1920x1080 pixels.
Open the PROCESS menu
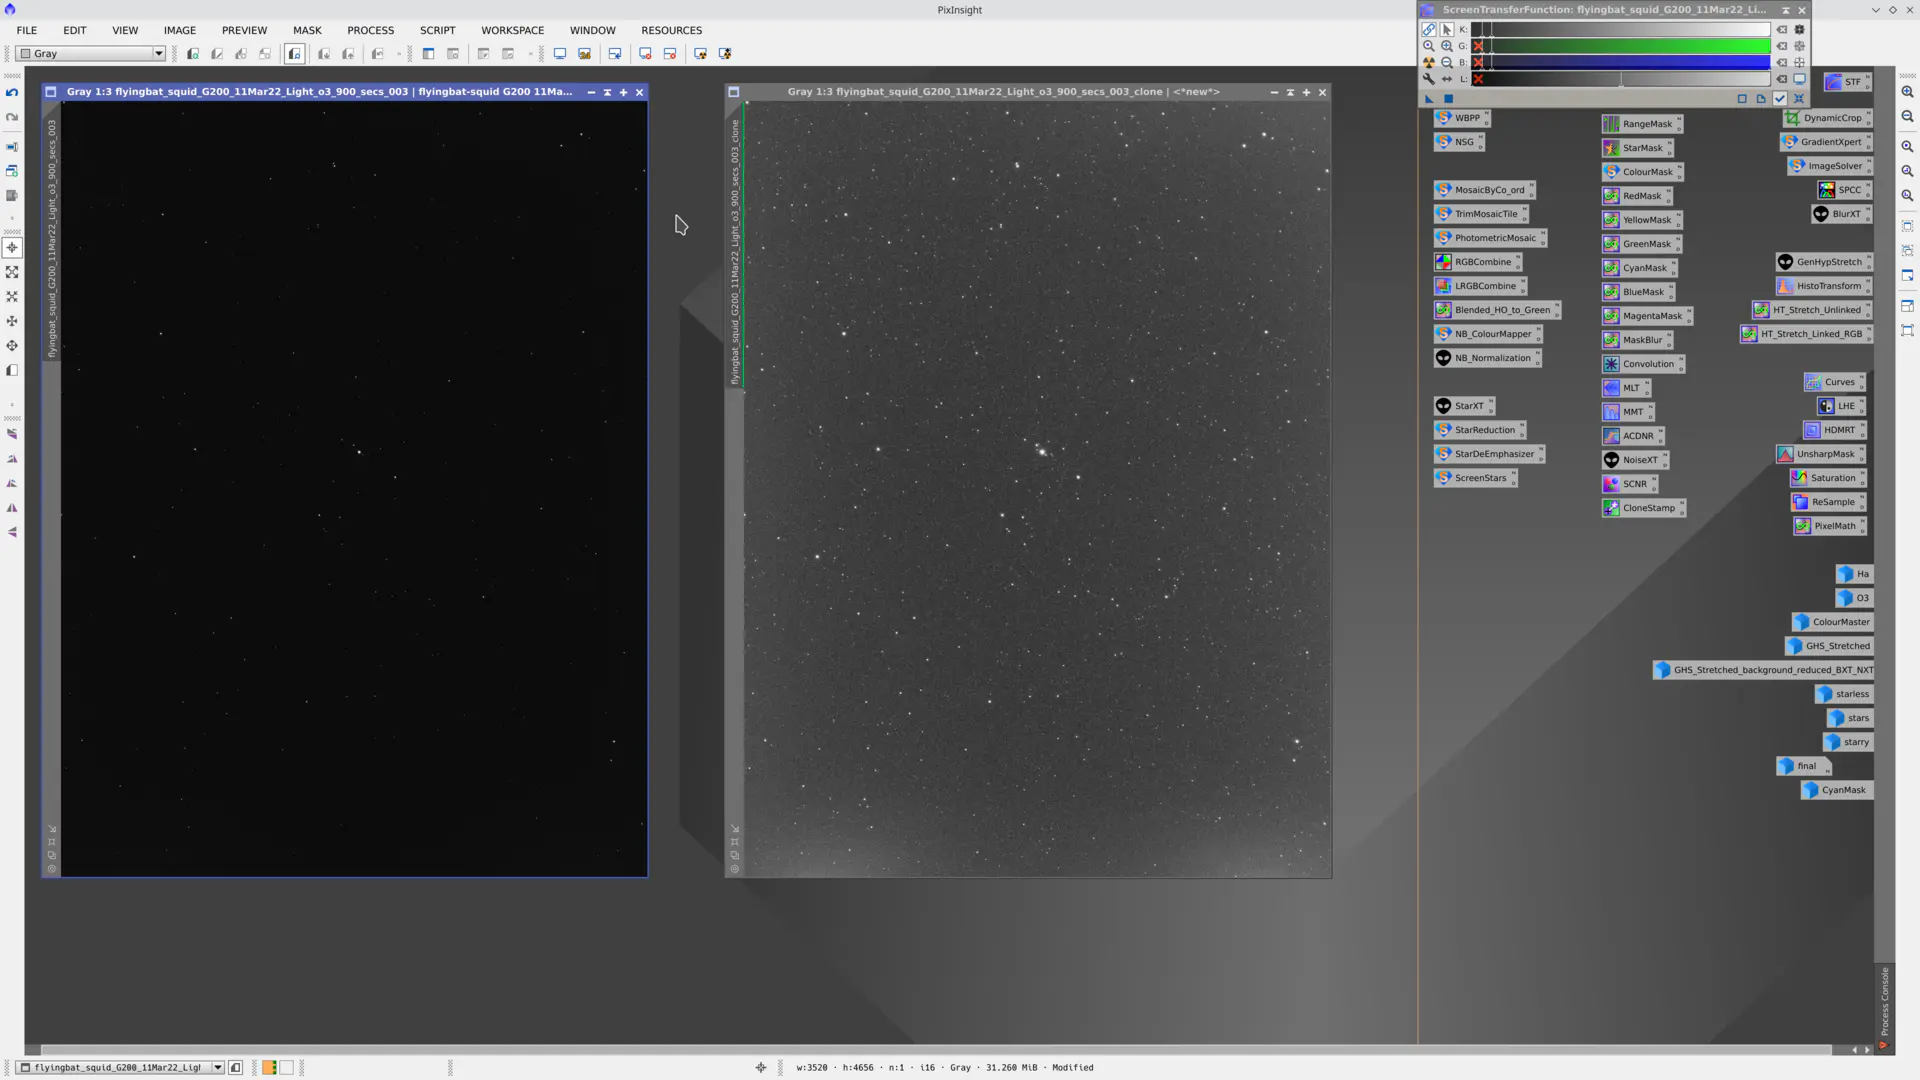click(370, 30)
